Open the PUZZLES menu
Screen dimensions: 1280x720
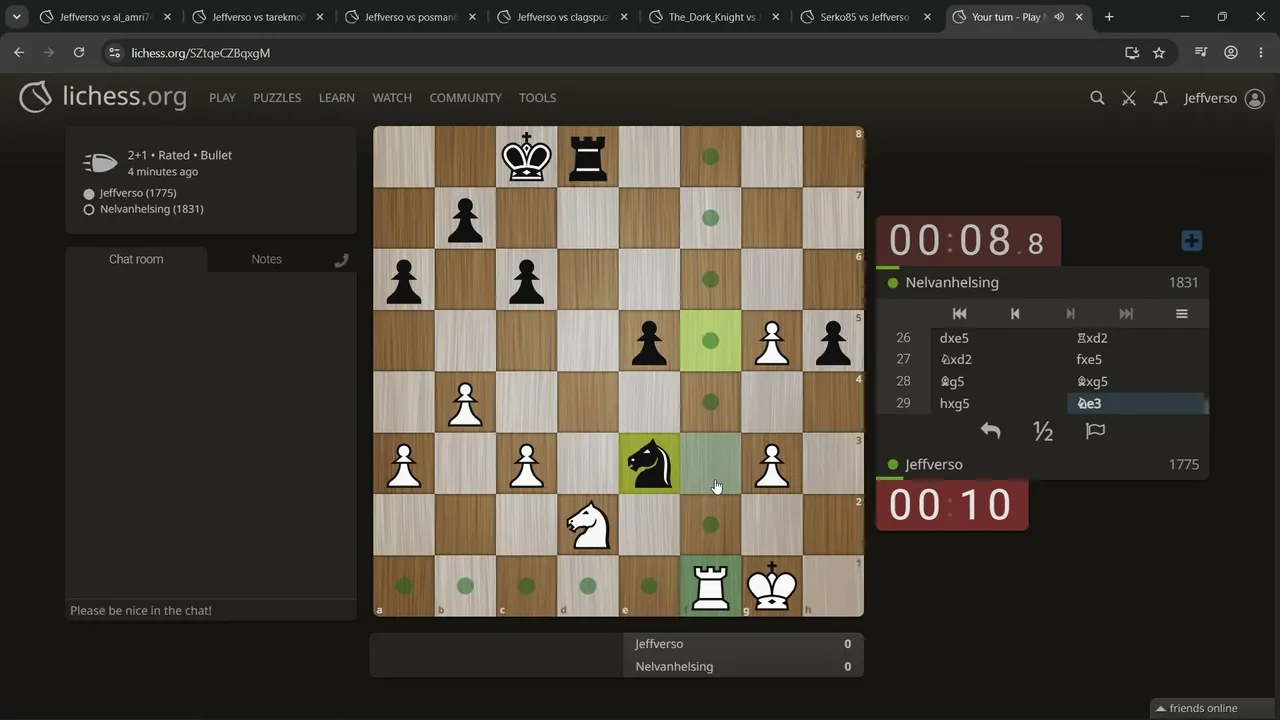(277, 98)
